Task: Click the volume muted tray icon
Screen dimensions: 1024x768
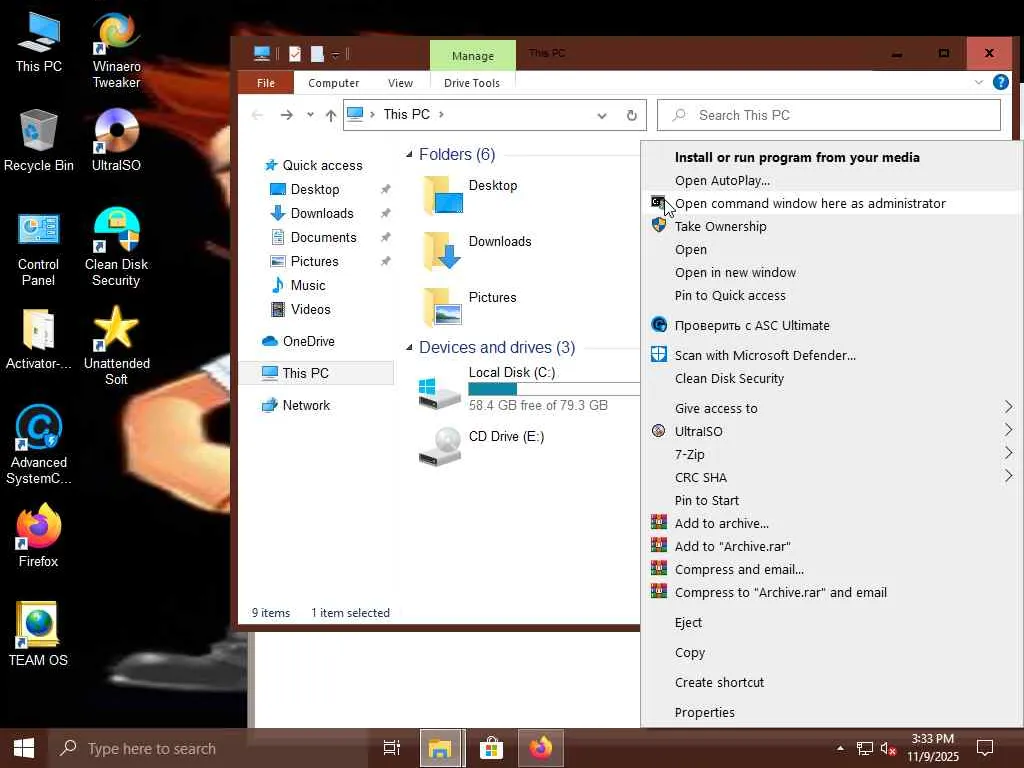Action: 888,748
